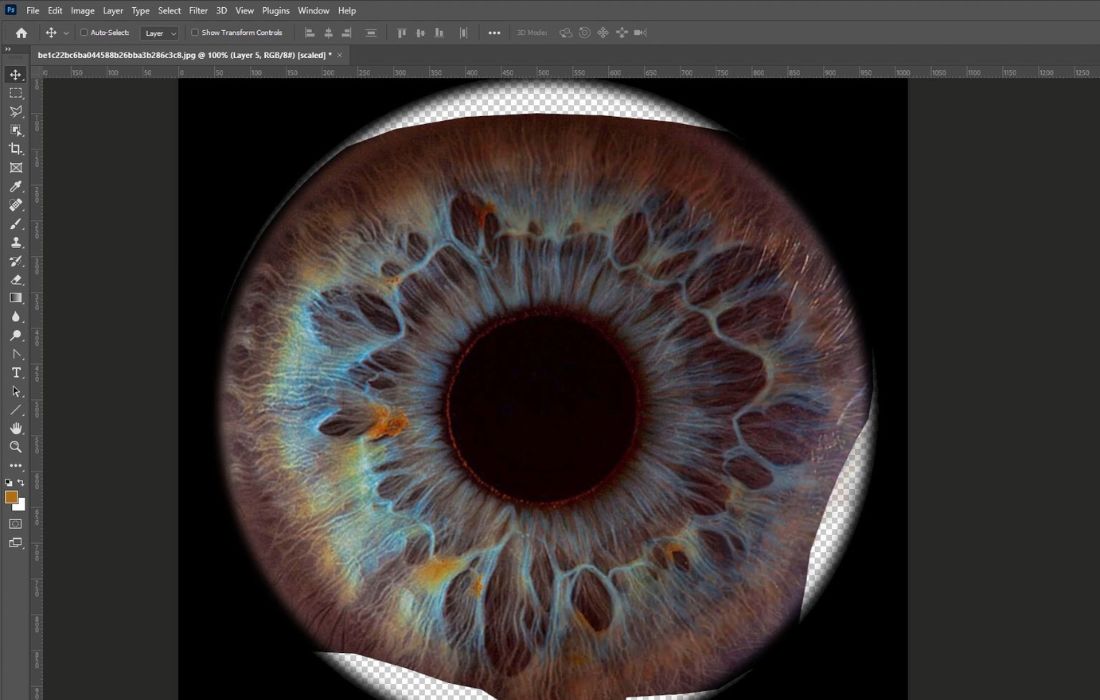Viewport: 1100px width, 700px height.
Task: Enable the Auto-Select checkbox
Action: (84, 33)
